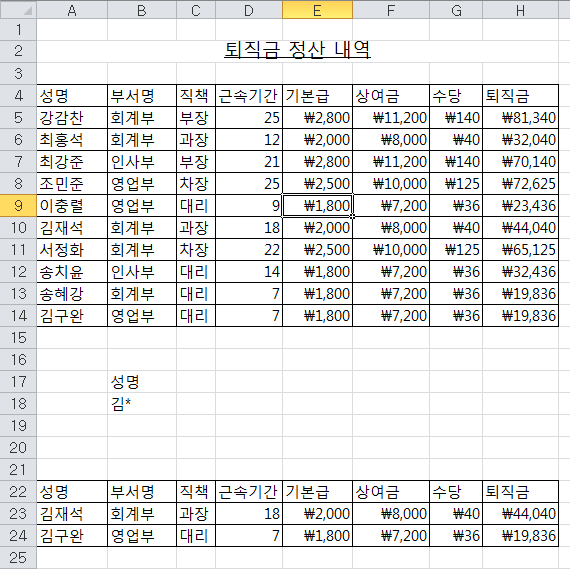Click ₩19,836 in result row 24
This screenshot has width=570, height=569.
pyautogui.click(x=520, y=536)
